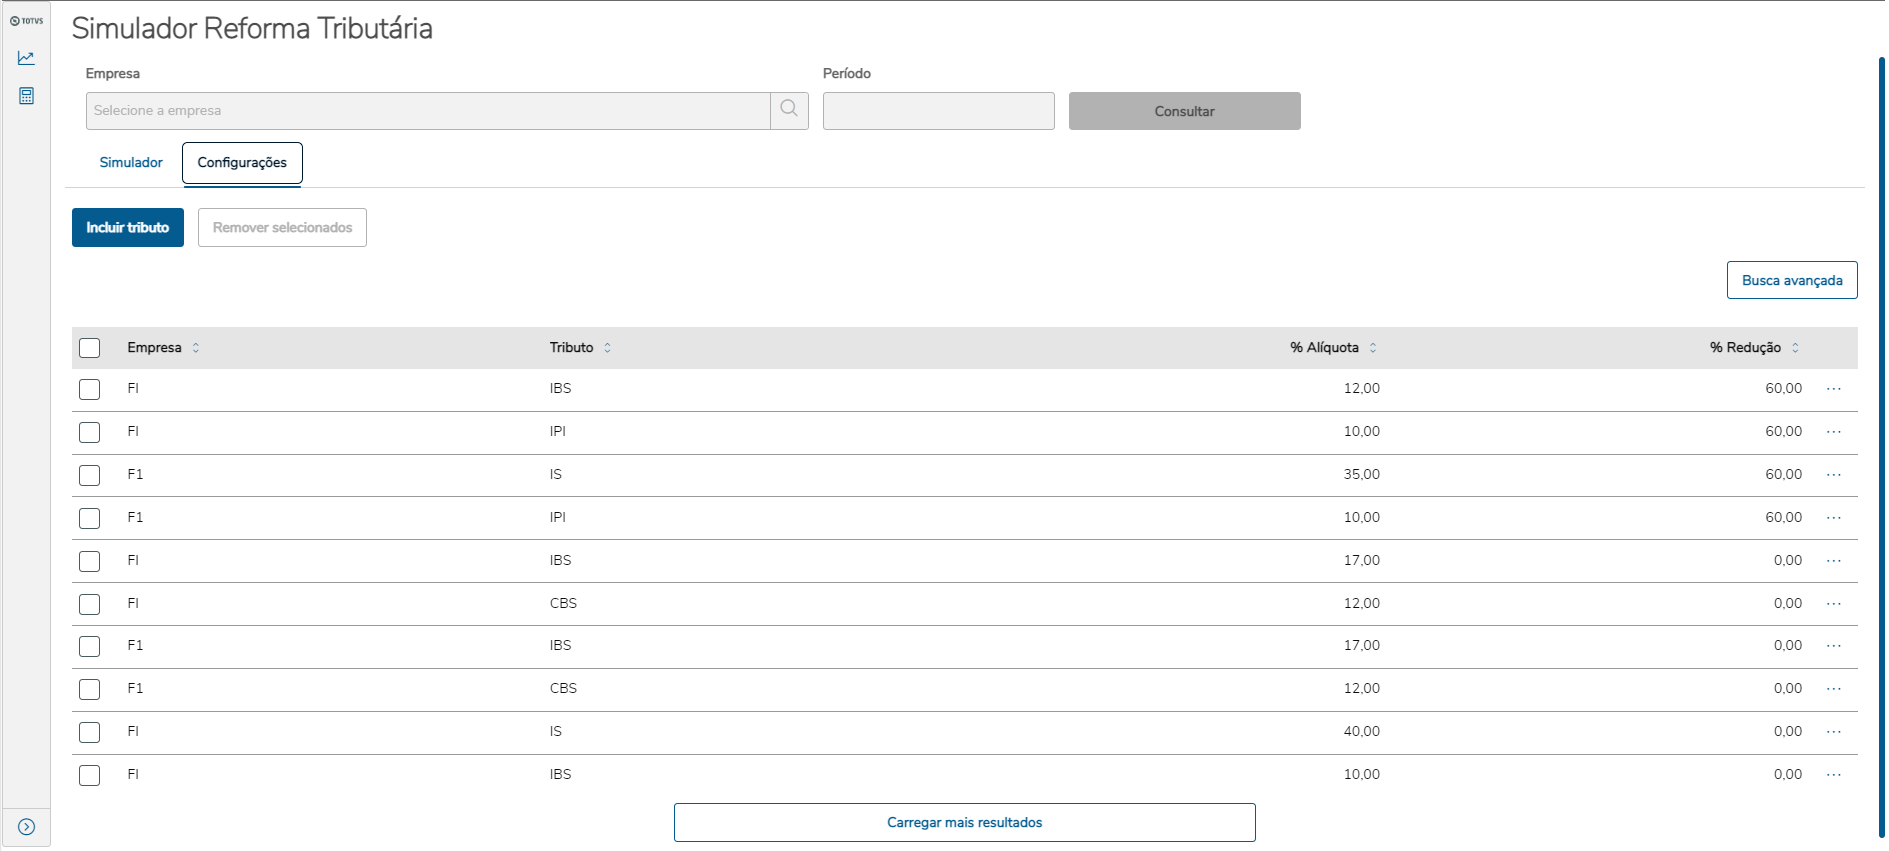Open more actions for IS 35,00 row
Viewport: 1889px width, 851px height.
tap(1833, 475)
